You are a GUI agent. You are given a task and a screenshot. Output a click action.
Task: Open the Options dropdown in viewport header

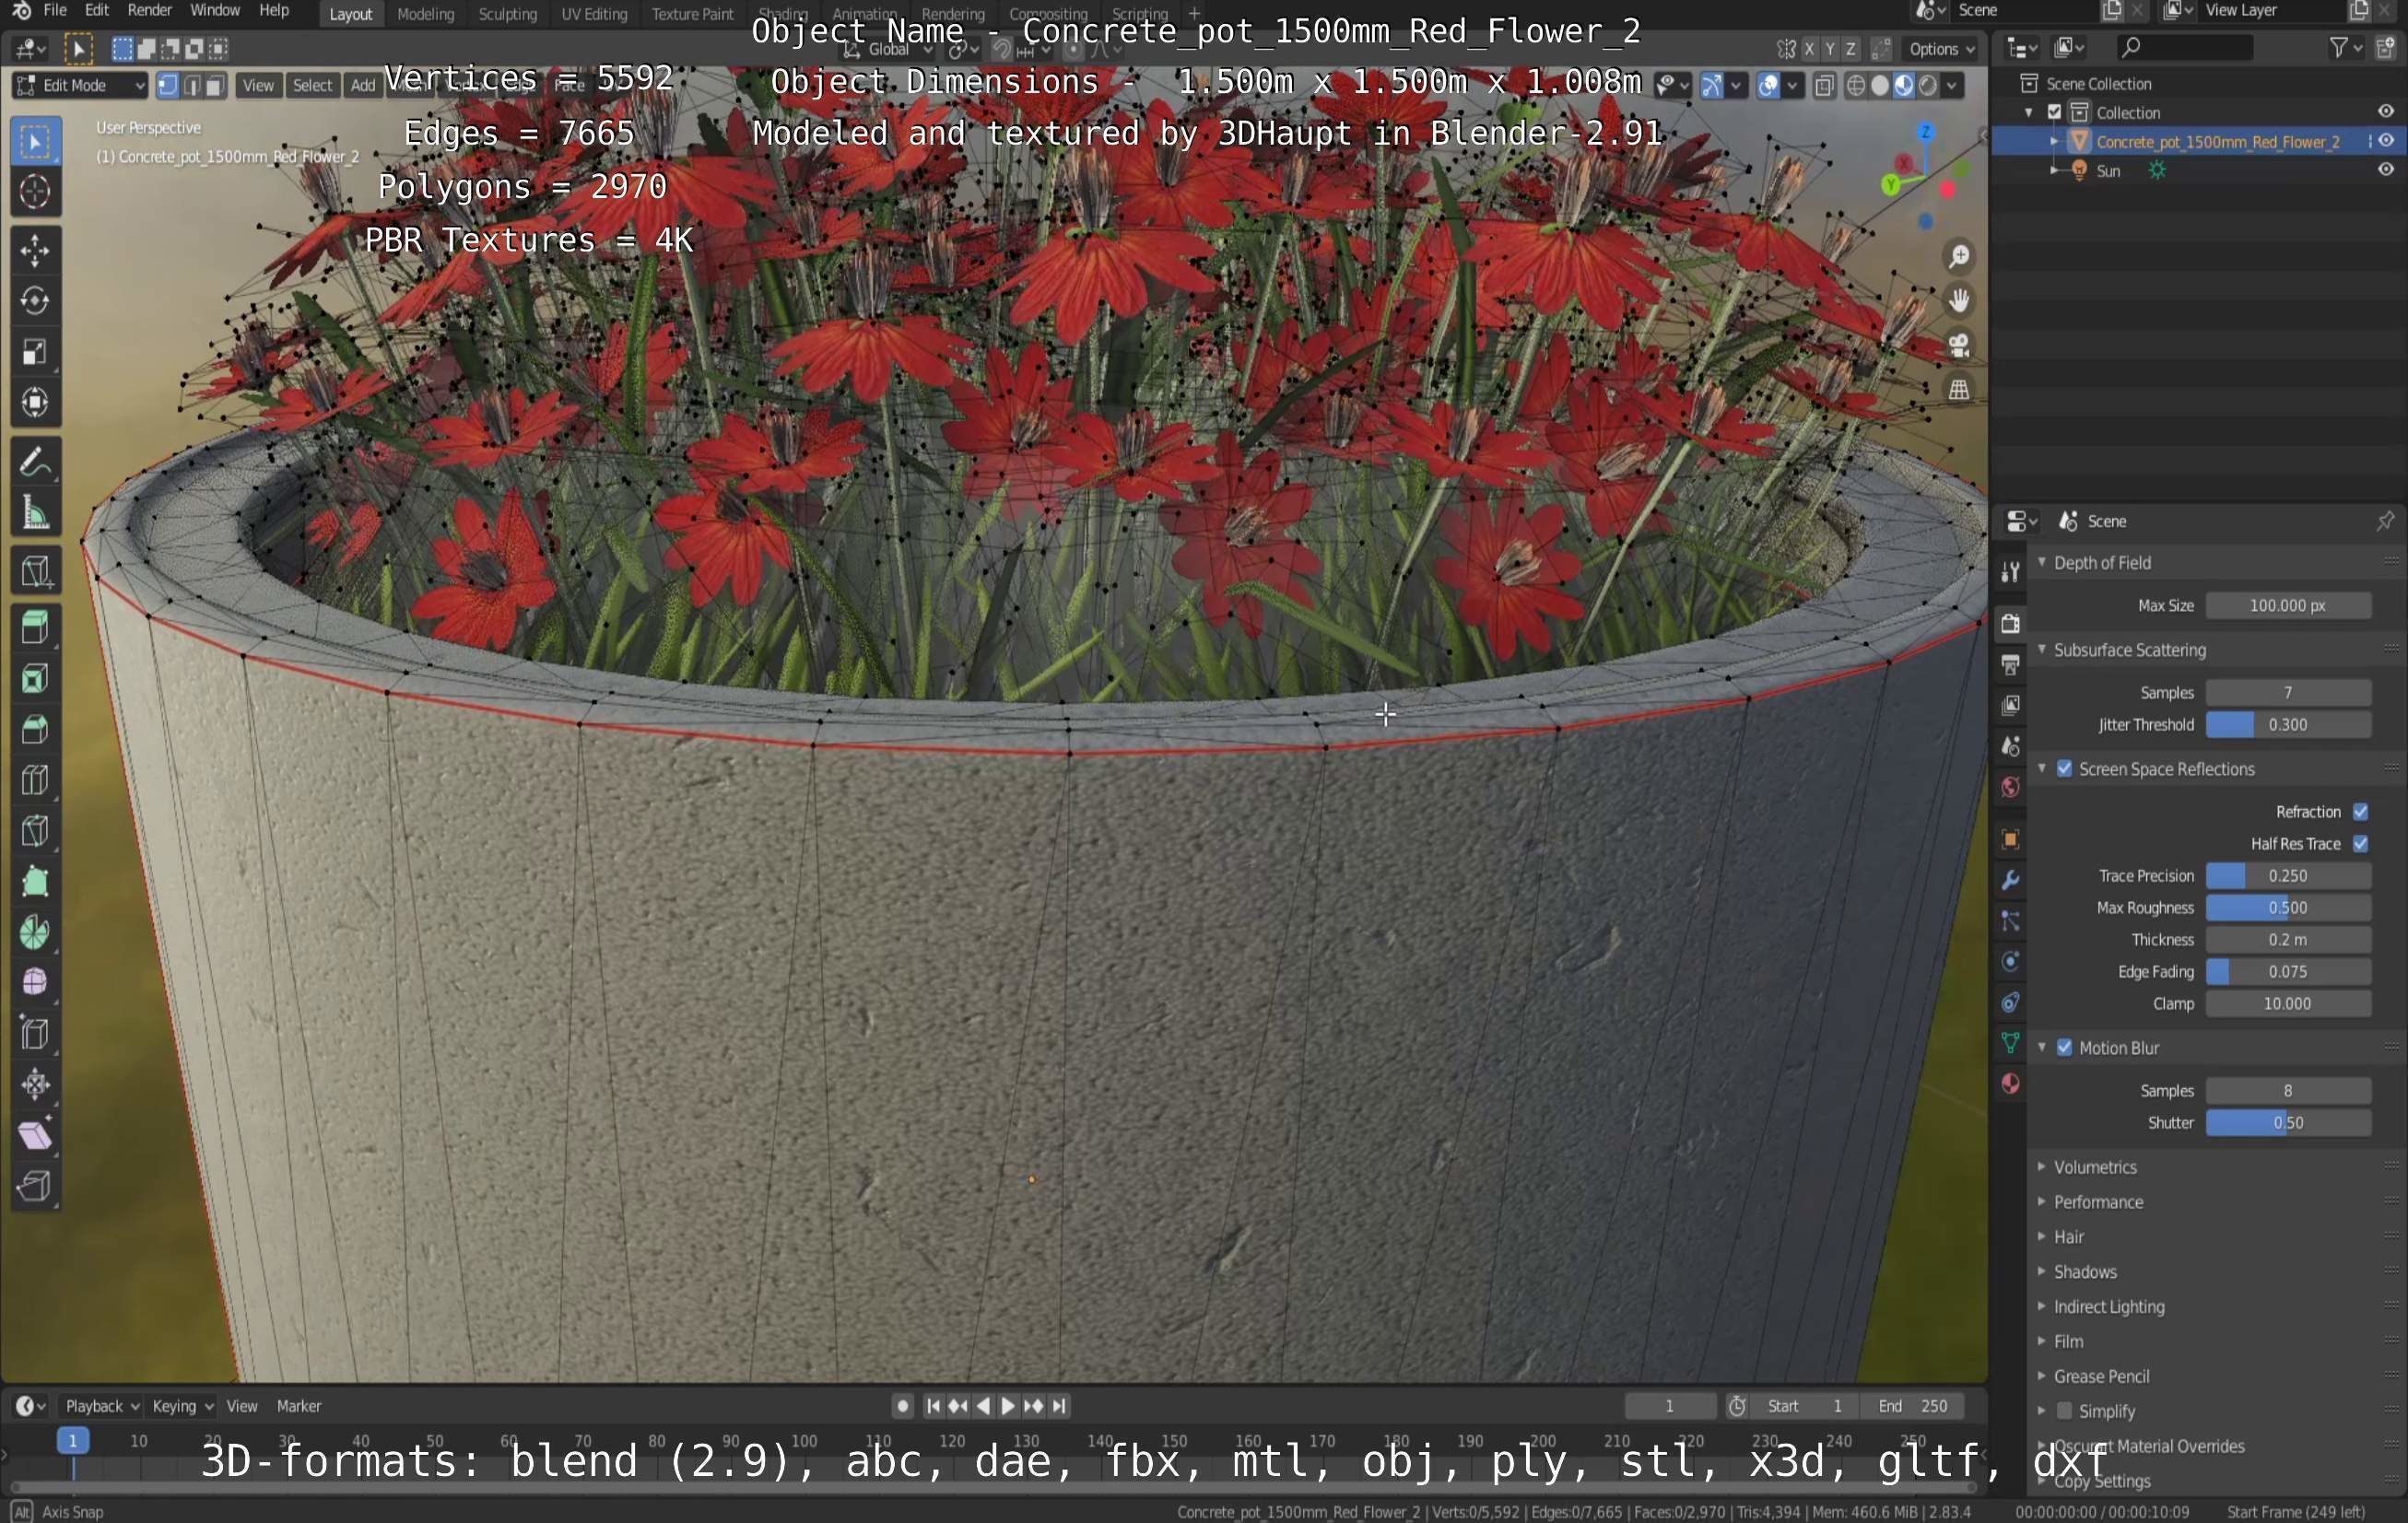[x=1941, y=49]
